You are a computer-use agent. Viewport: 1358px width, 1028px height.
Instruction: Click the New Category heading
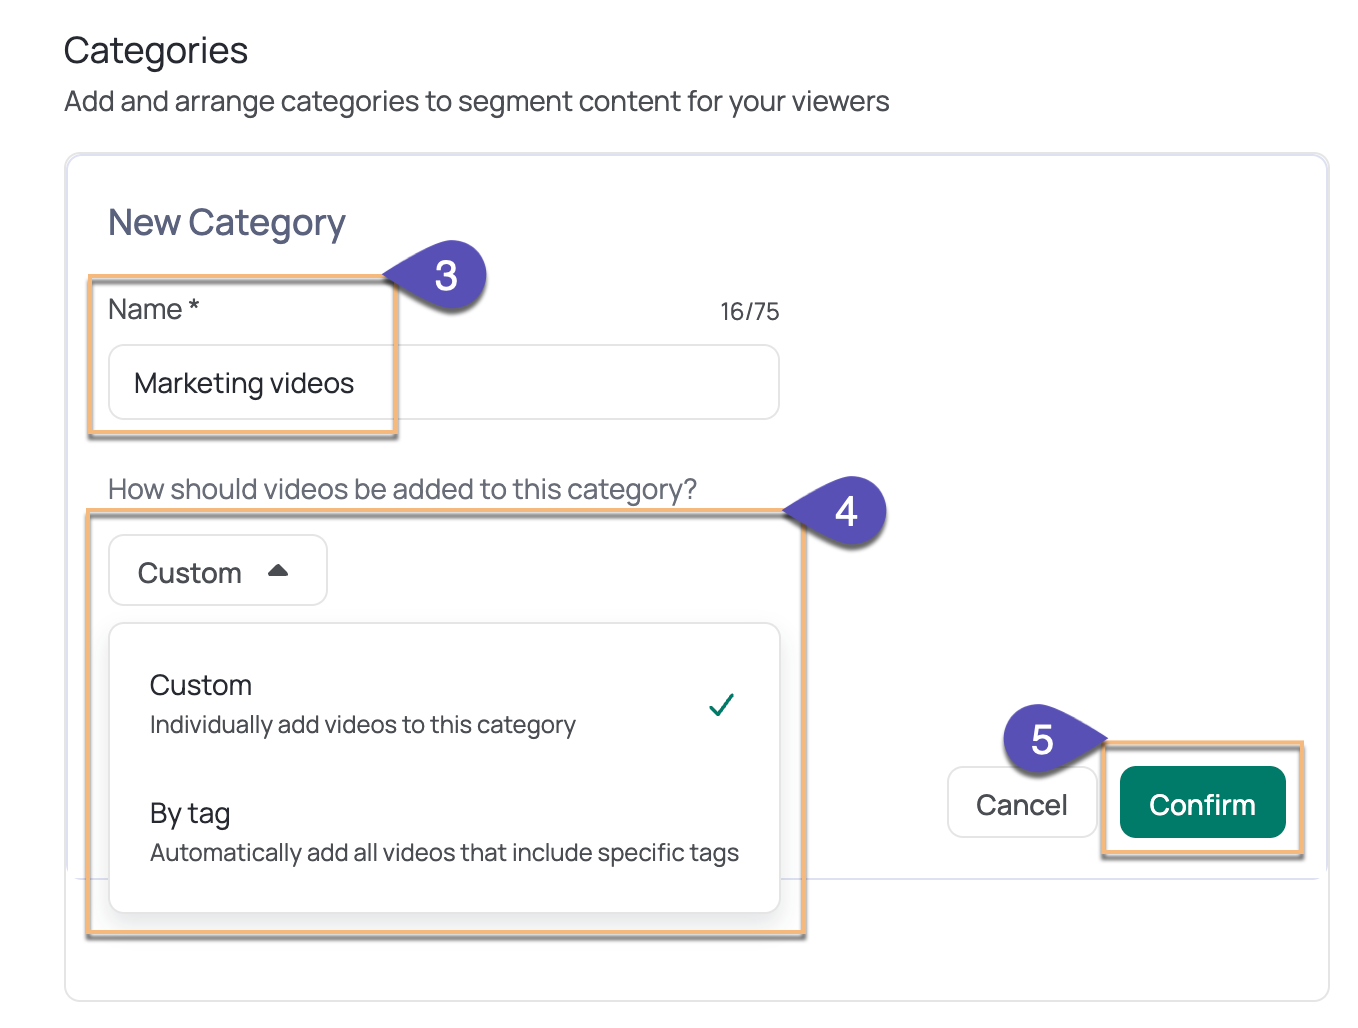227,223
